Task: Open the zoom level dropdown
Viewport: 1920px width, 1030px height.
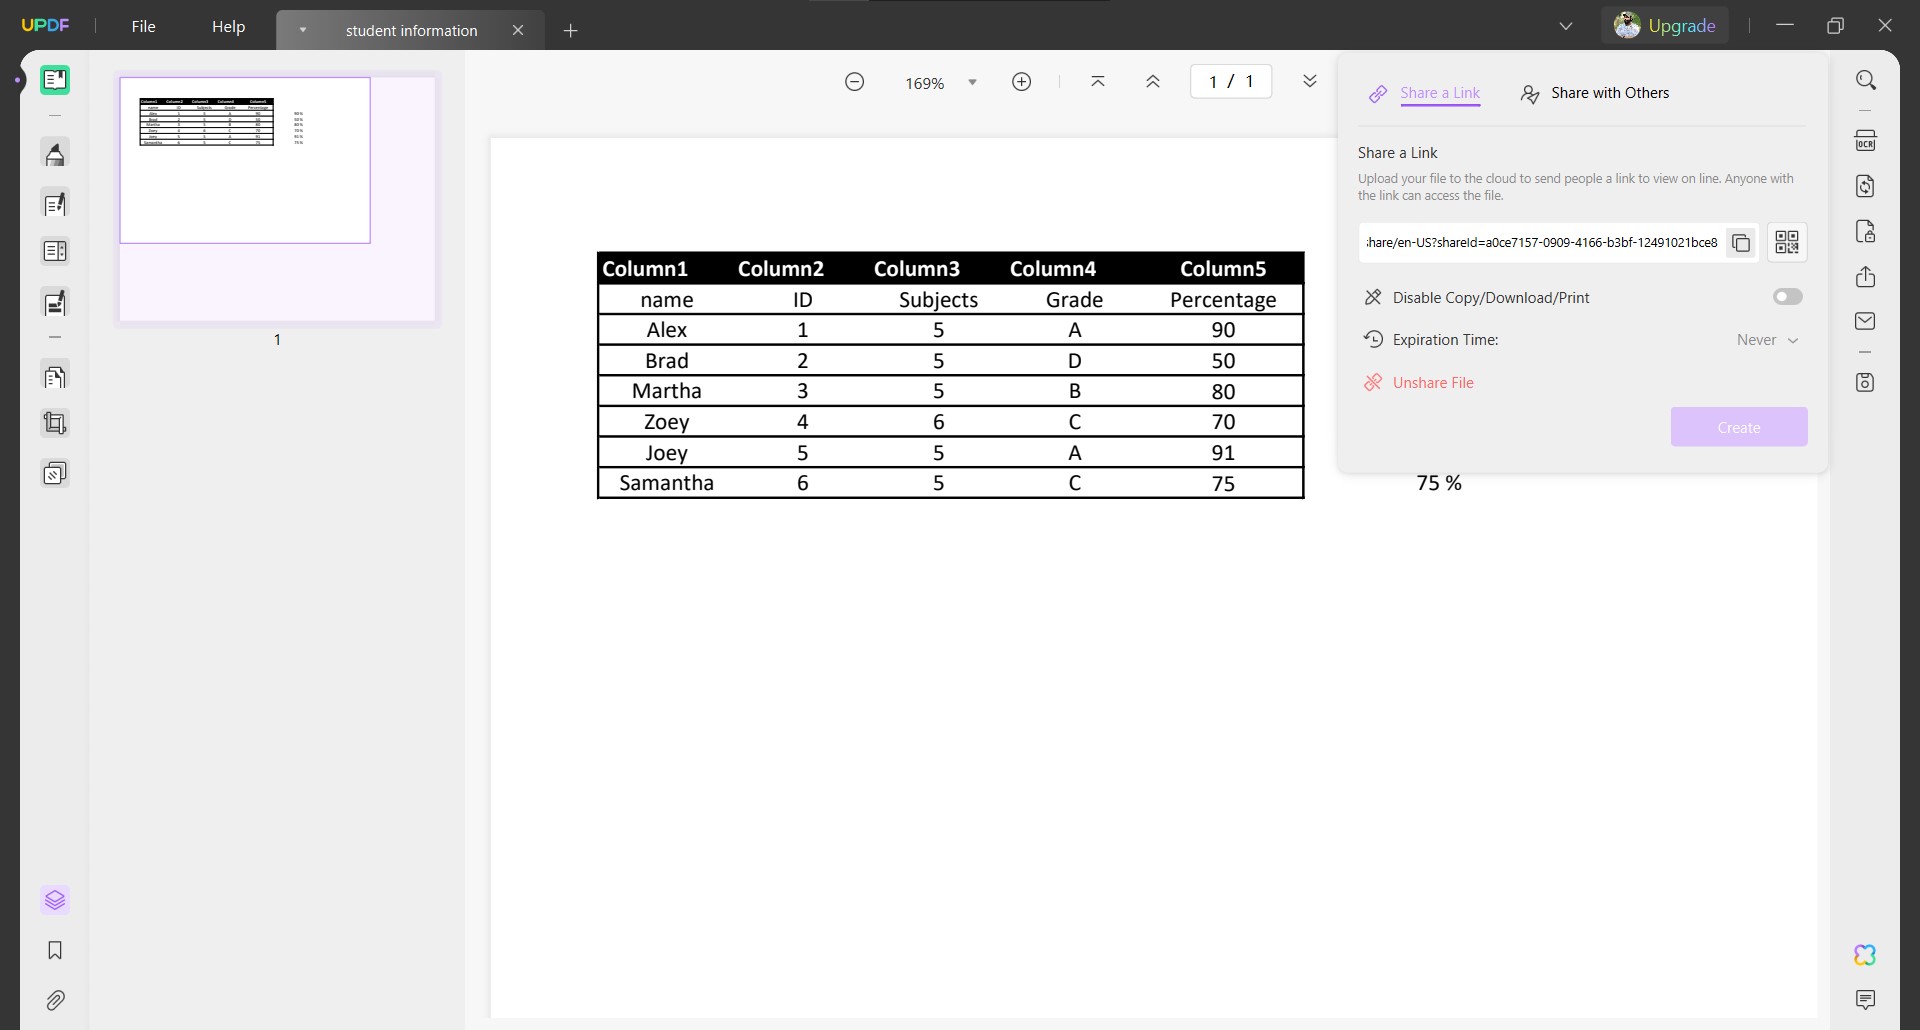Action: point(972,83)
